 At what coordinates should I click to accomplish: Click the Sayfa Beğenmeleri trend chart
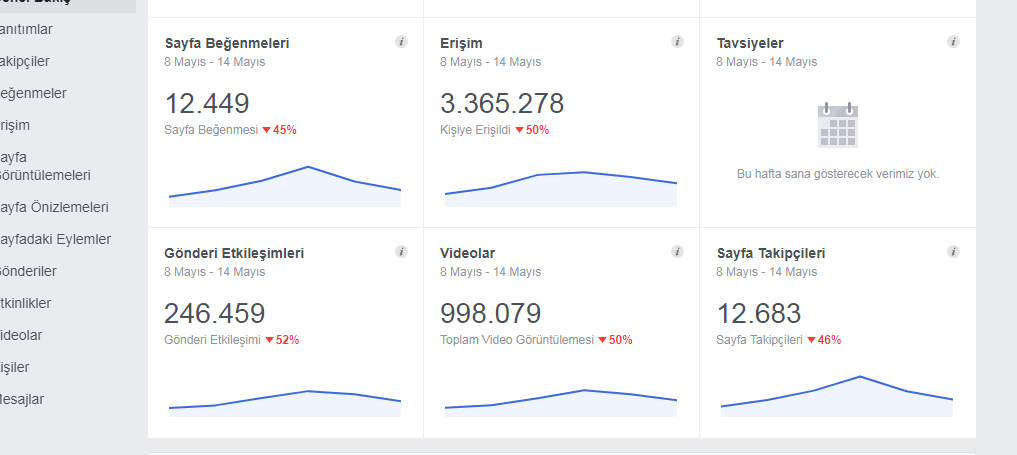pyautogui.click(x=285, y=187)
